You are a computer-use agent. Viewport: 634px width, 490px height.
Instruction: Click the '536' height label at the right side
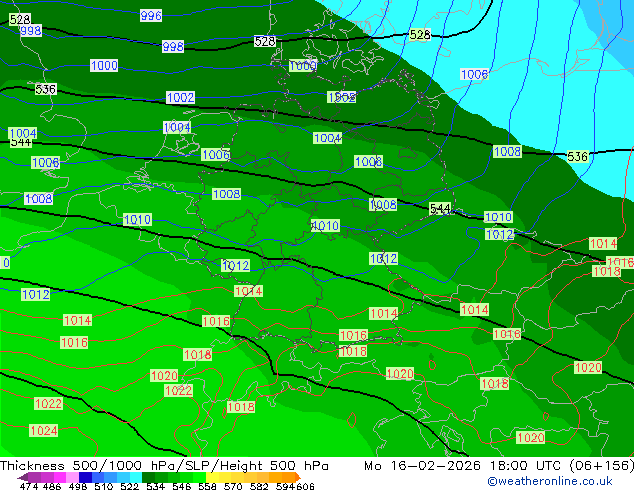click(x=577, y=156)
